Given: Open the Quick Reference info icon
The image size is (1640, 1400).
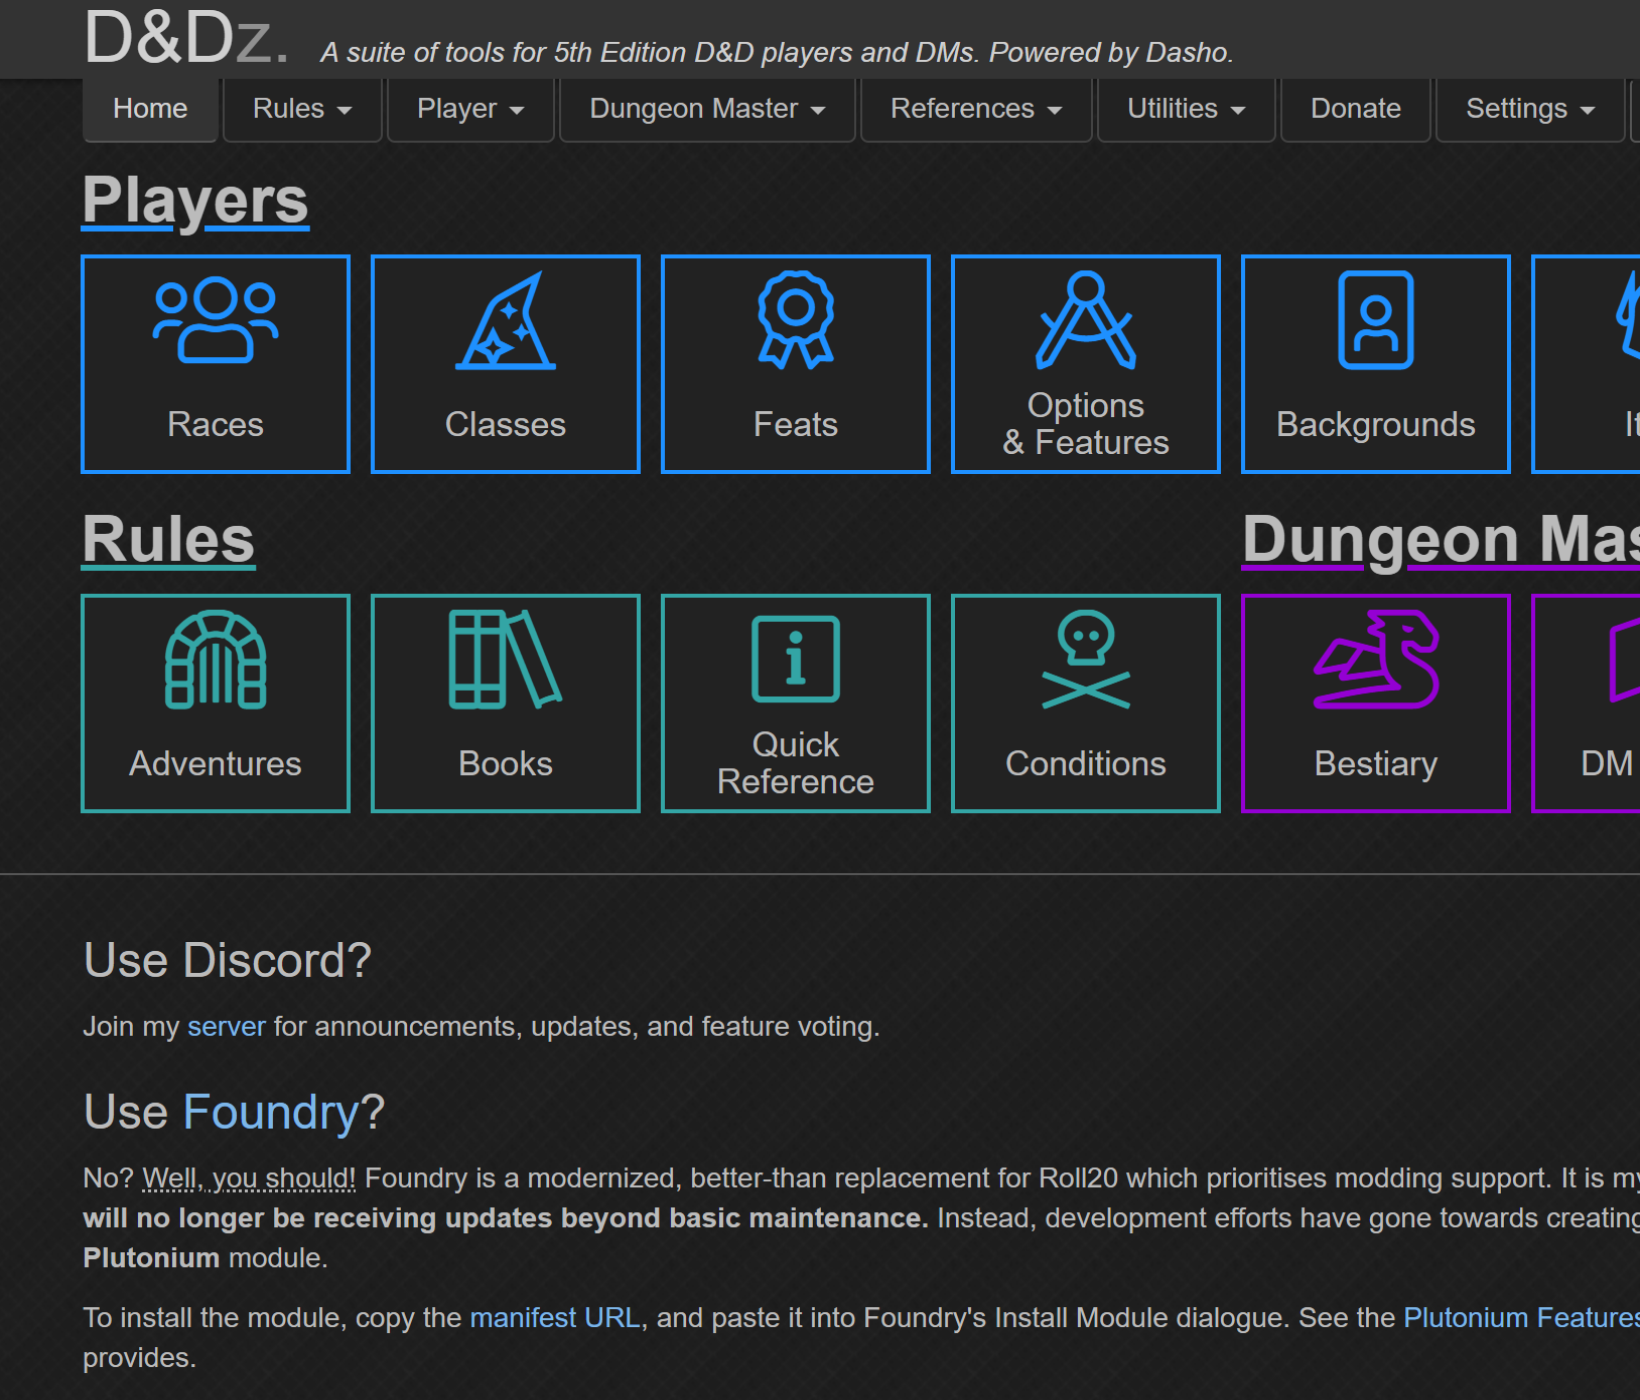Looking at the screenshot, I should 795,660.
